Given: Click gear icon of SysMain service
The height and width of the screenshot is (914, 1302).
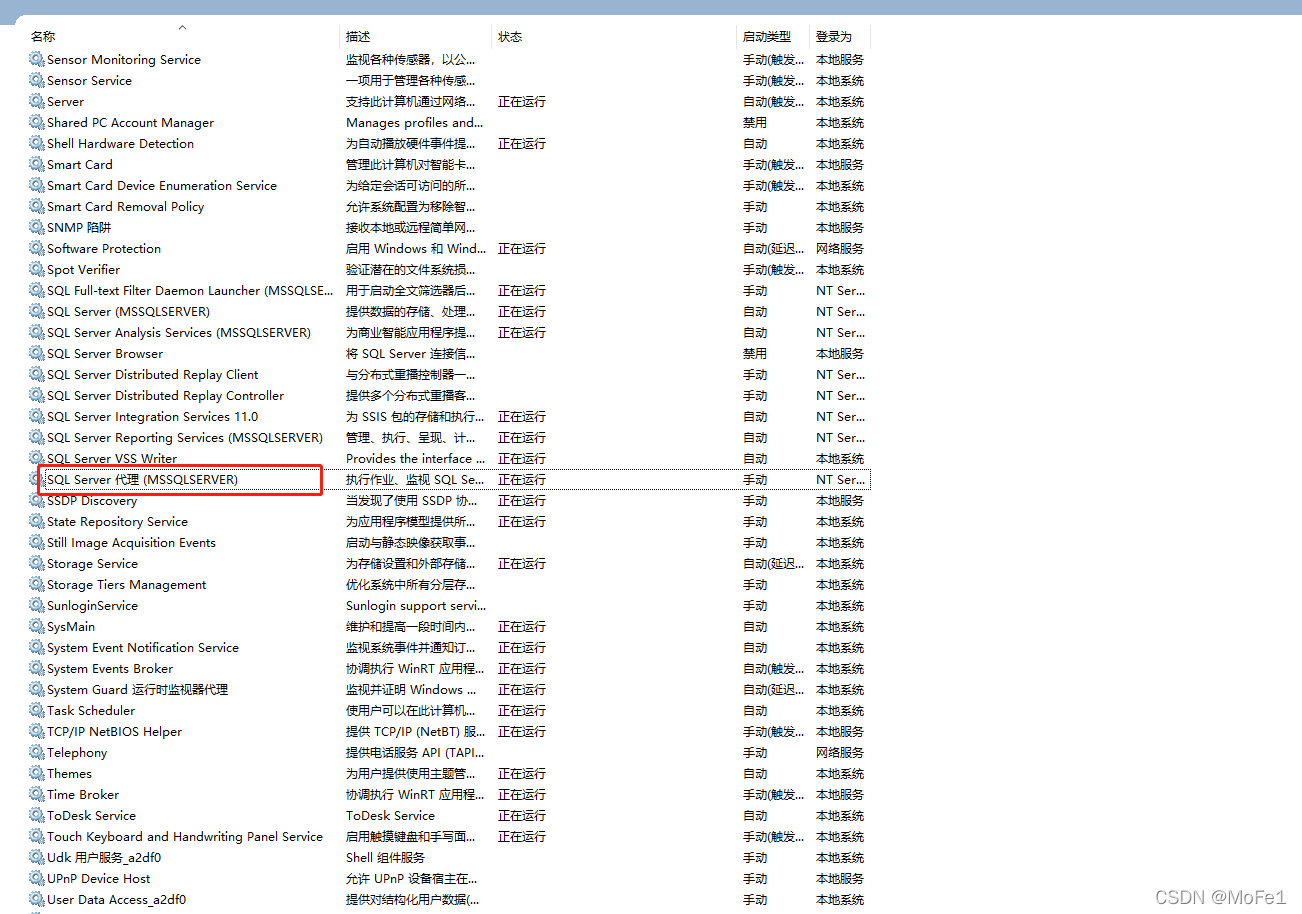Looking at the screenshot, I should coord(37,626).
